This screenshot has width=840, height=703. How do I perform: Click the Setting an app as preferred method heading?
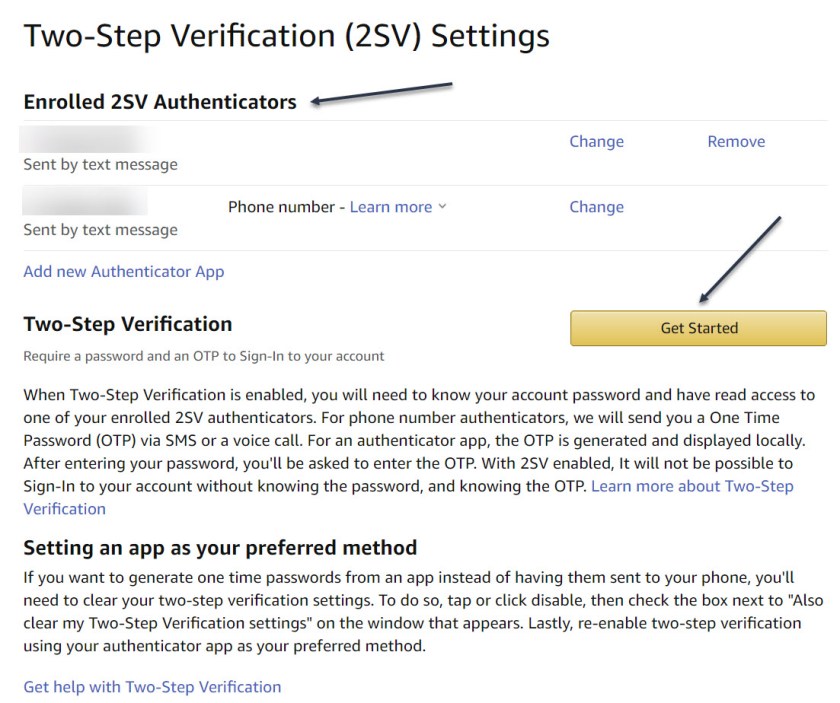point(220,548)
